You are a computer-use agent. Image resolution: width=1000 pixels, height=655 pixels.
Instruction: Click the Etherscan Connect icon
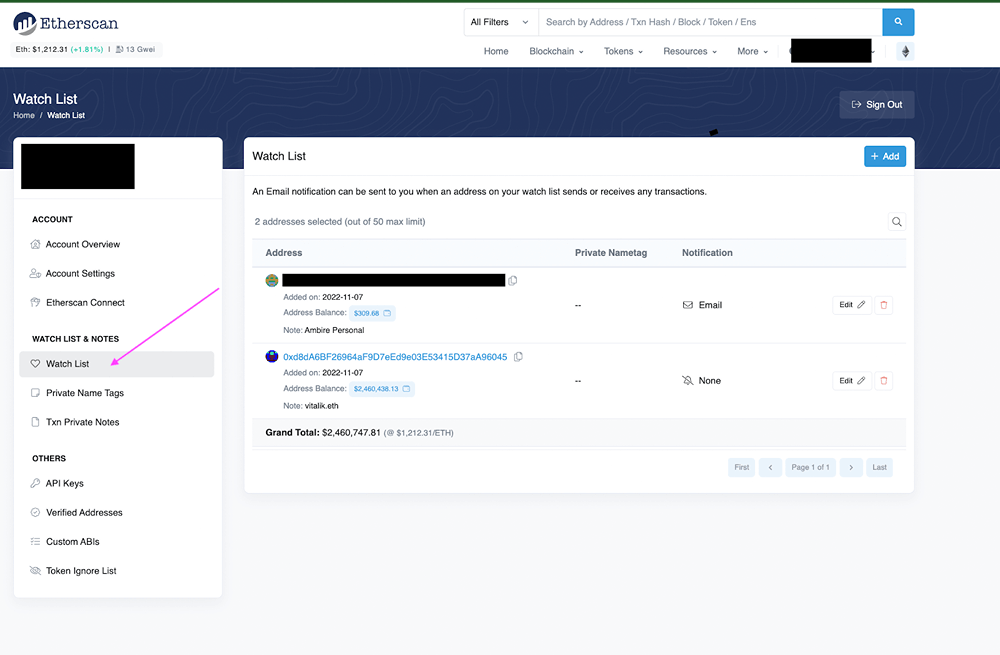click(35, 302)
